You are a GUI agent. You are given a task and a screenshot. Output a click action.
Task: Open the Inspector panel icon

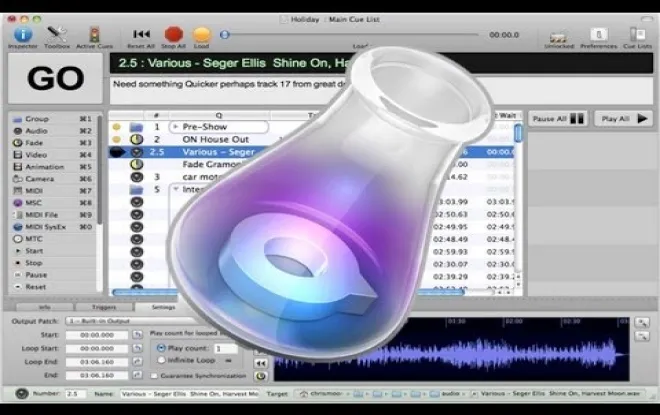pos(23,35)
